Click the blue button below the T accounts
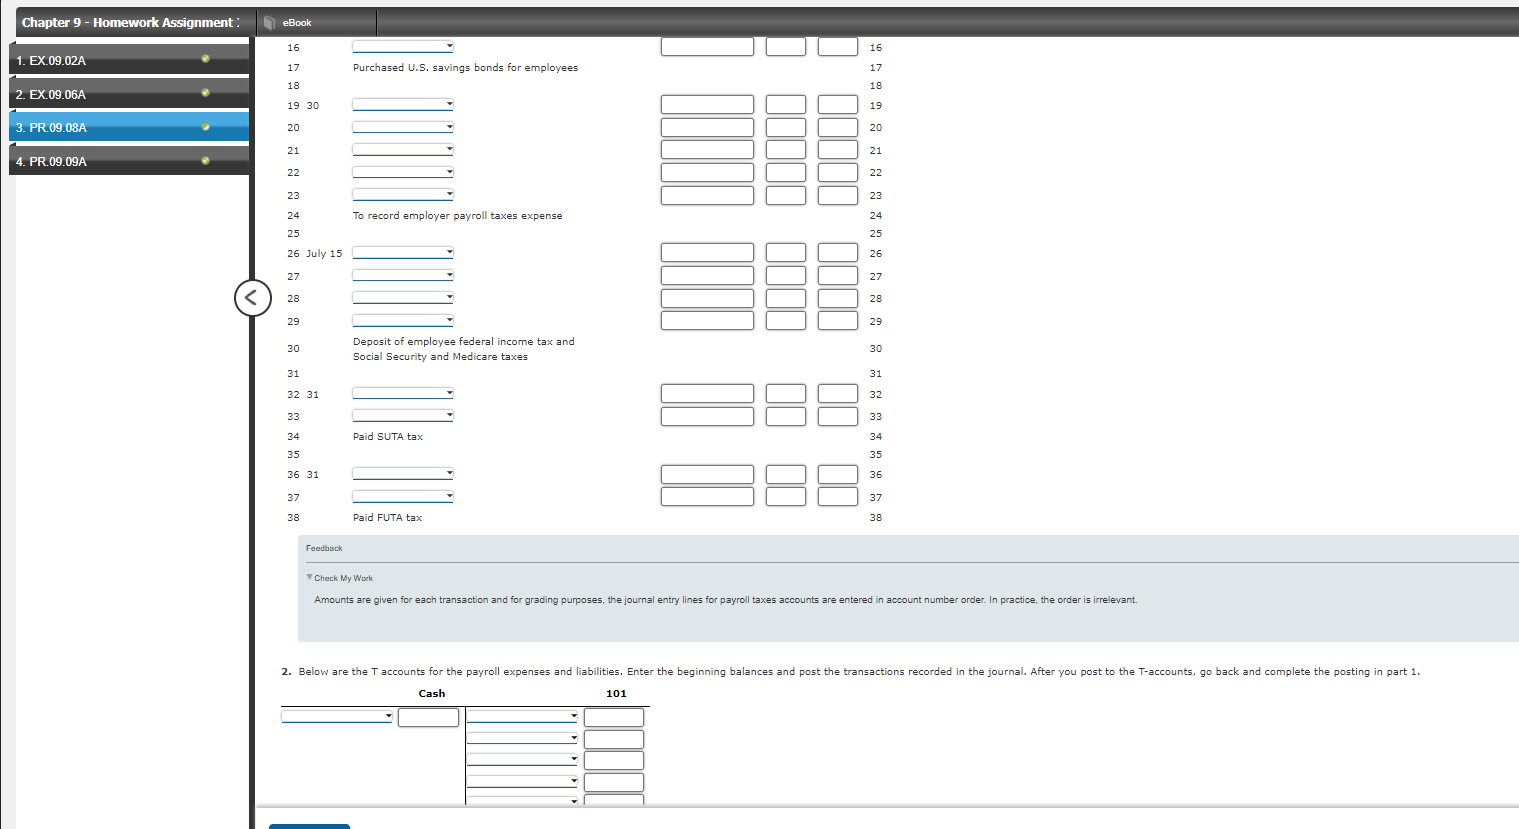The height and width of the screenshot is (829, 1519). coord(309,827)
